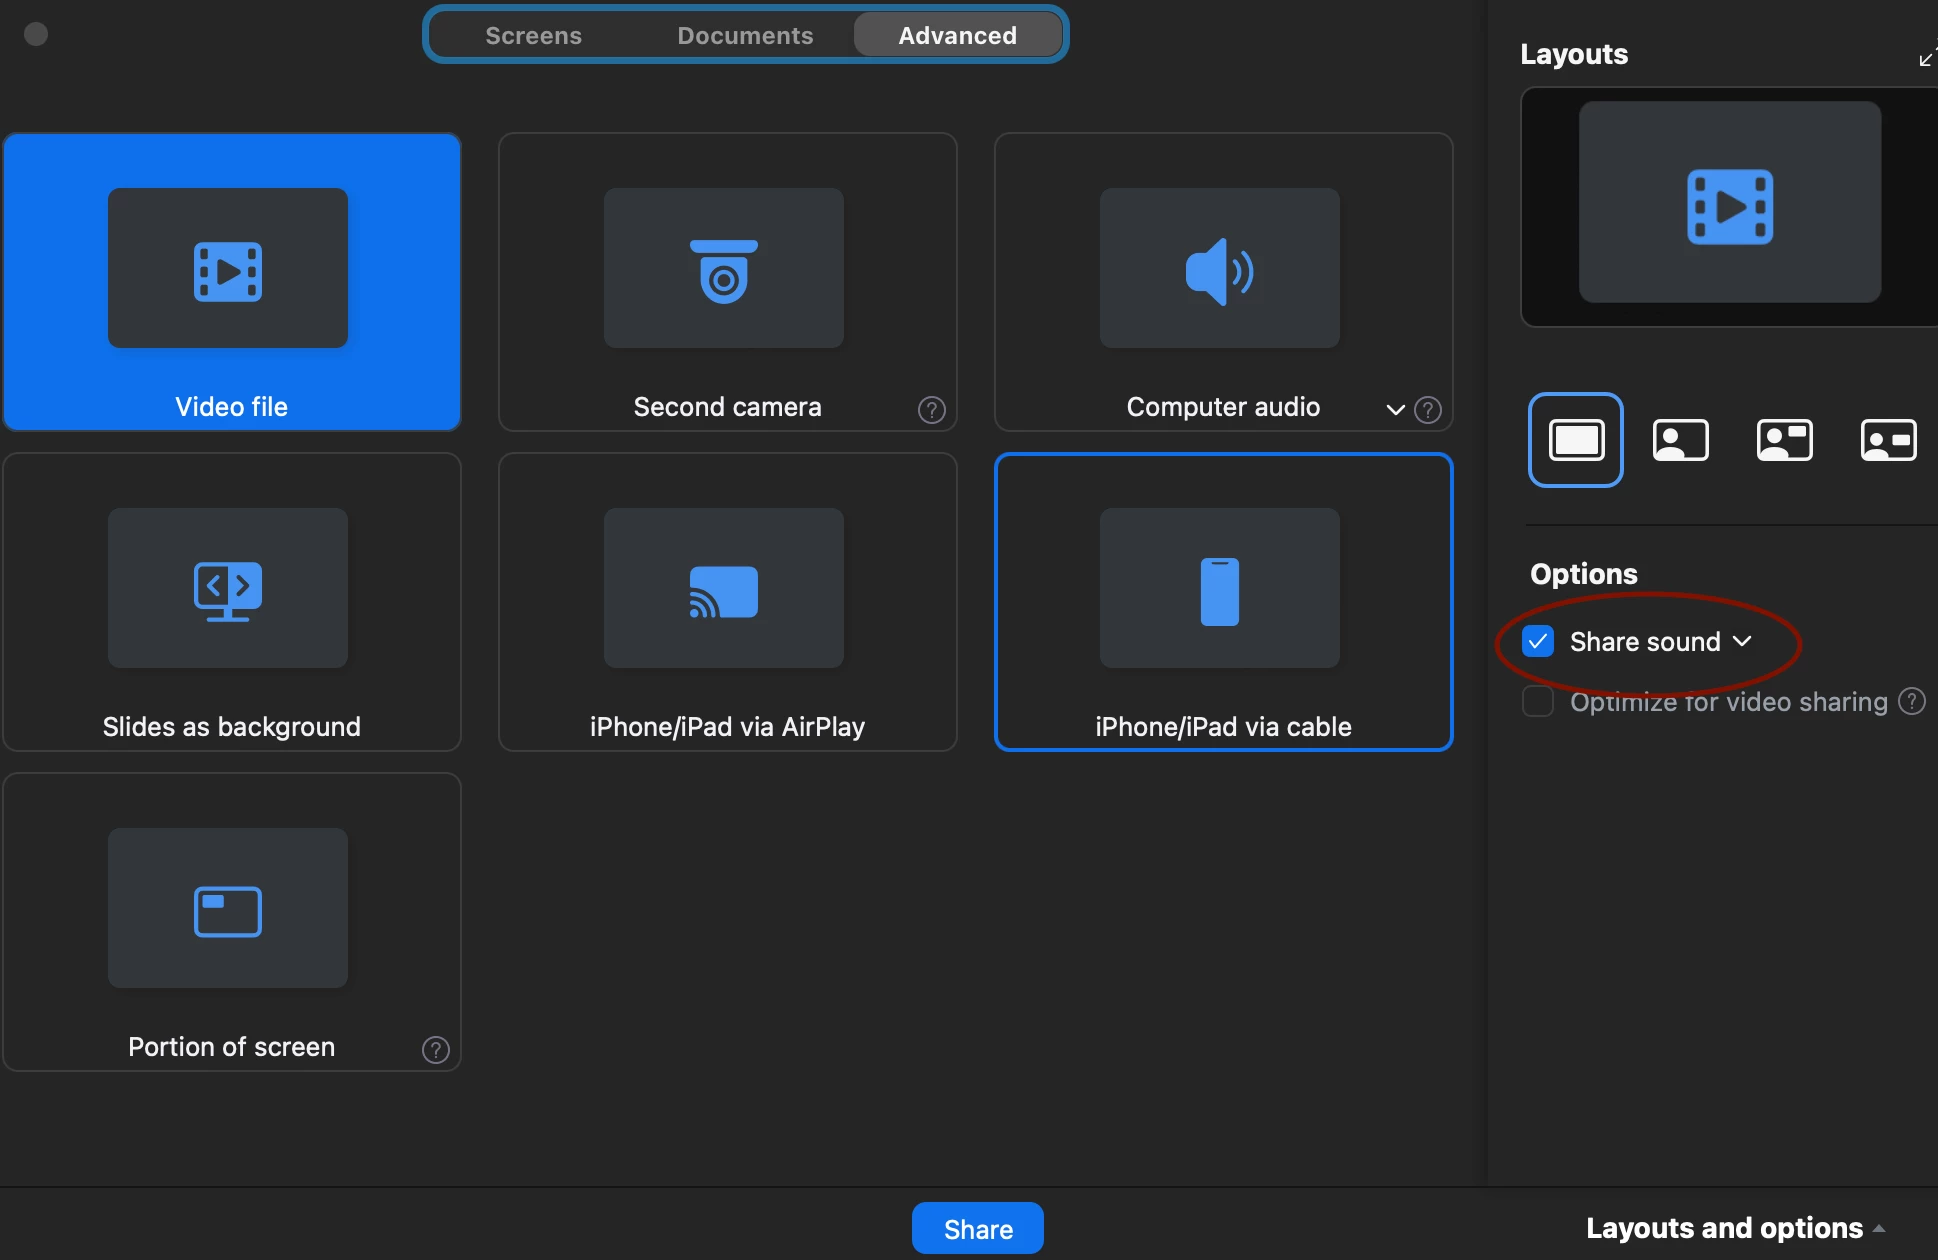
Task: Uncheck the Share sound checkbox
Action: pyautogui.click(x=1538, y=642)
